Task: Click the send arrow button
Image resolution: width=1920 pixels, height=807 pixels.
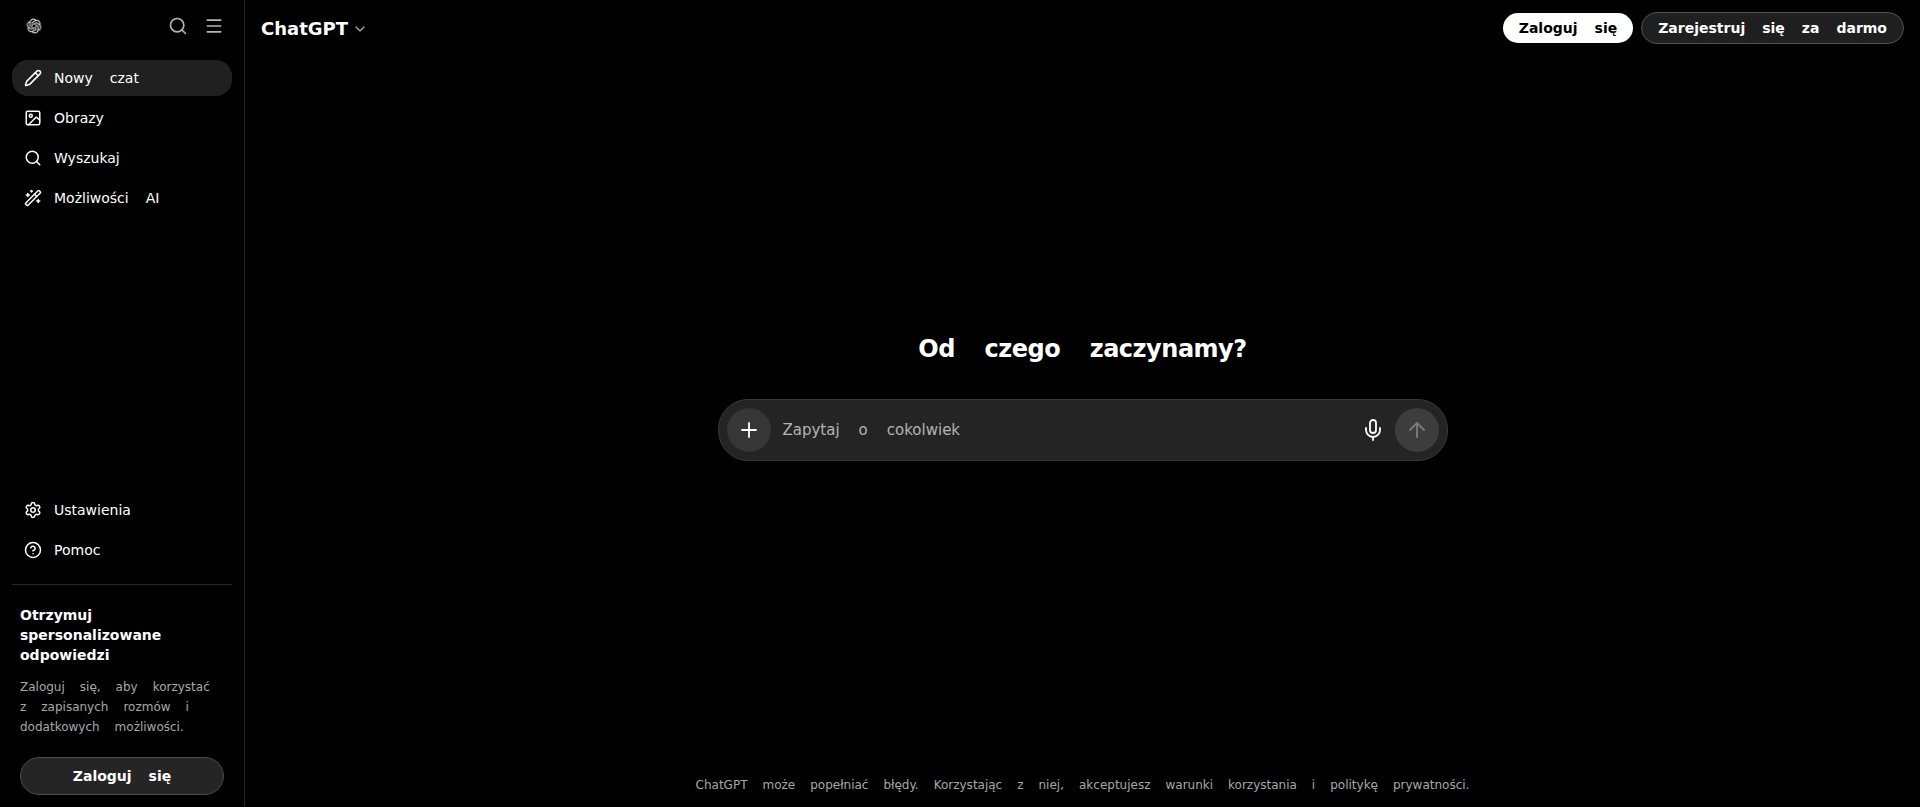Action: pyautogui.click(x=1417, y=430)
